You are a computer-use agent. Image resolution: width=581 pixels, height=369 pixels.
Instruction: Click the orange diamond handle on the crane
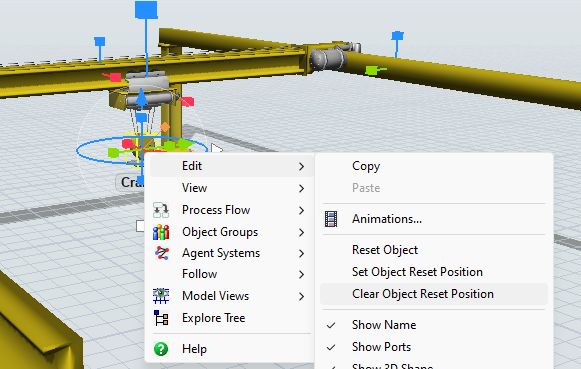coord(165,127)
